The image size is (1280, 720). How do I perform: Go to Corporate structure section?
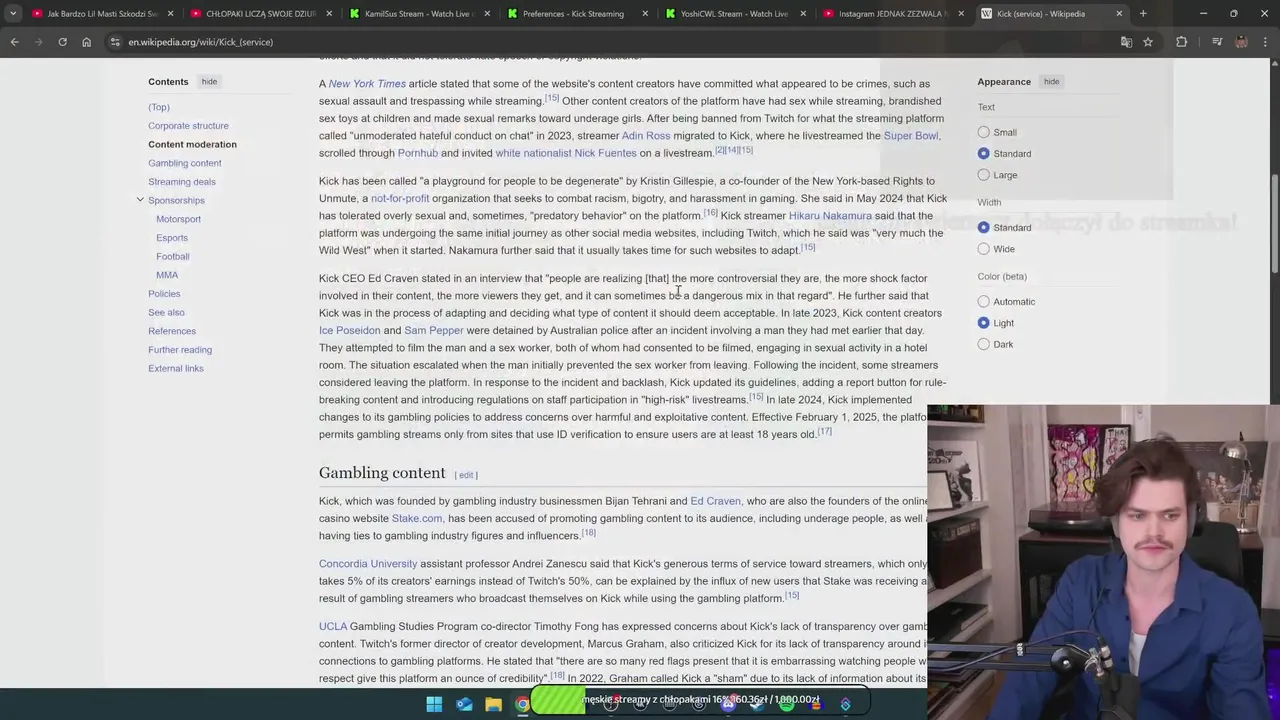[188, 125]
